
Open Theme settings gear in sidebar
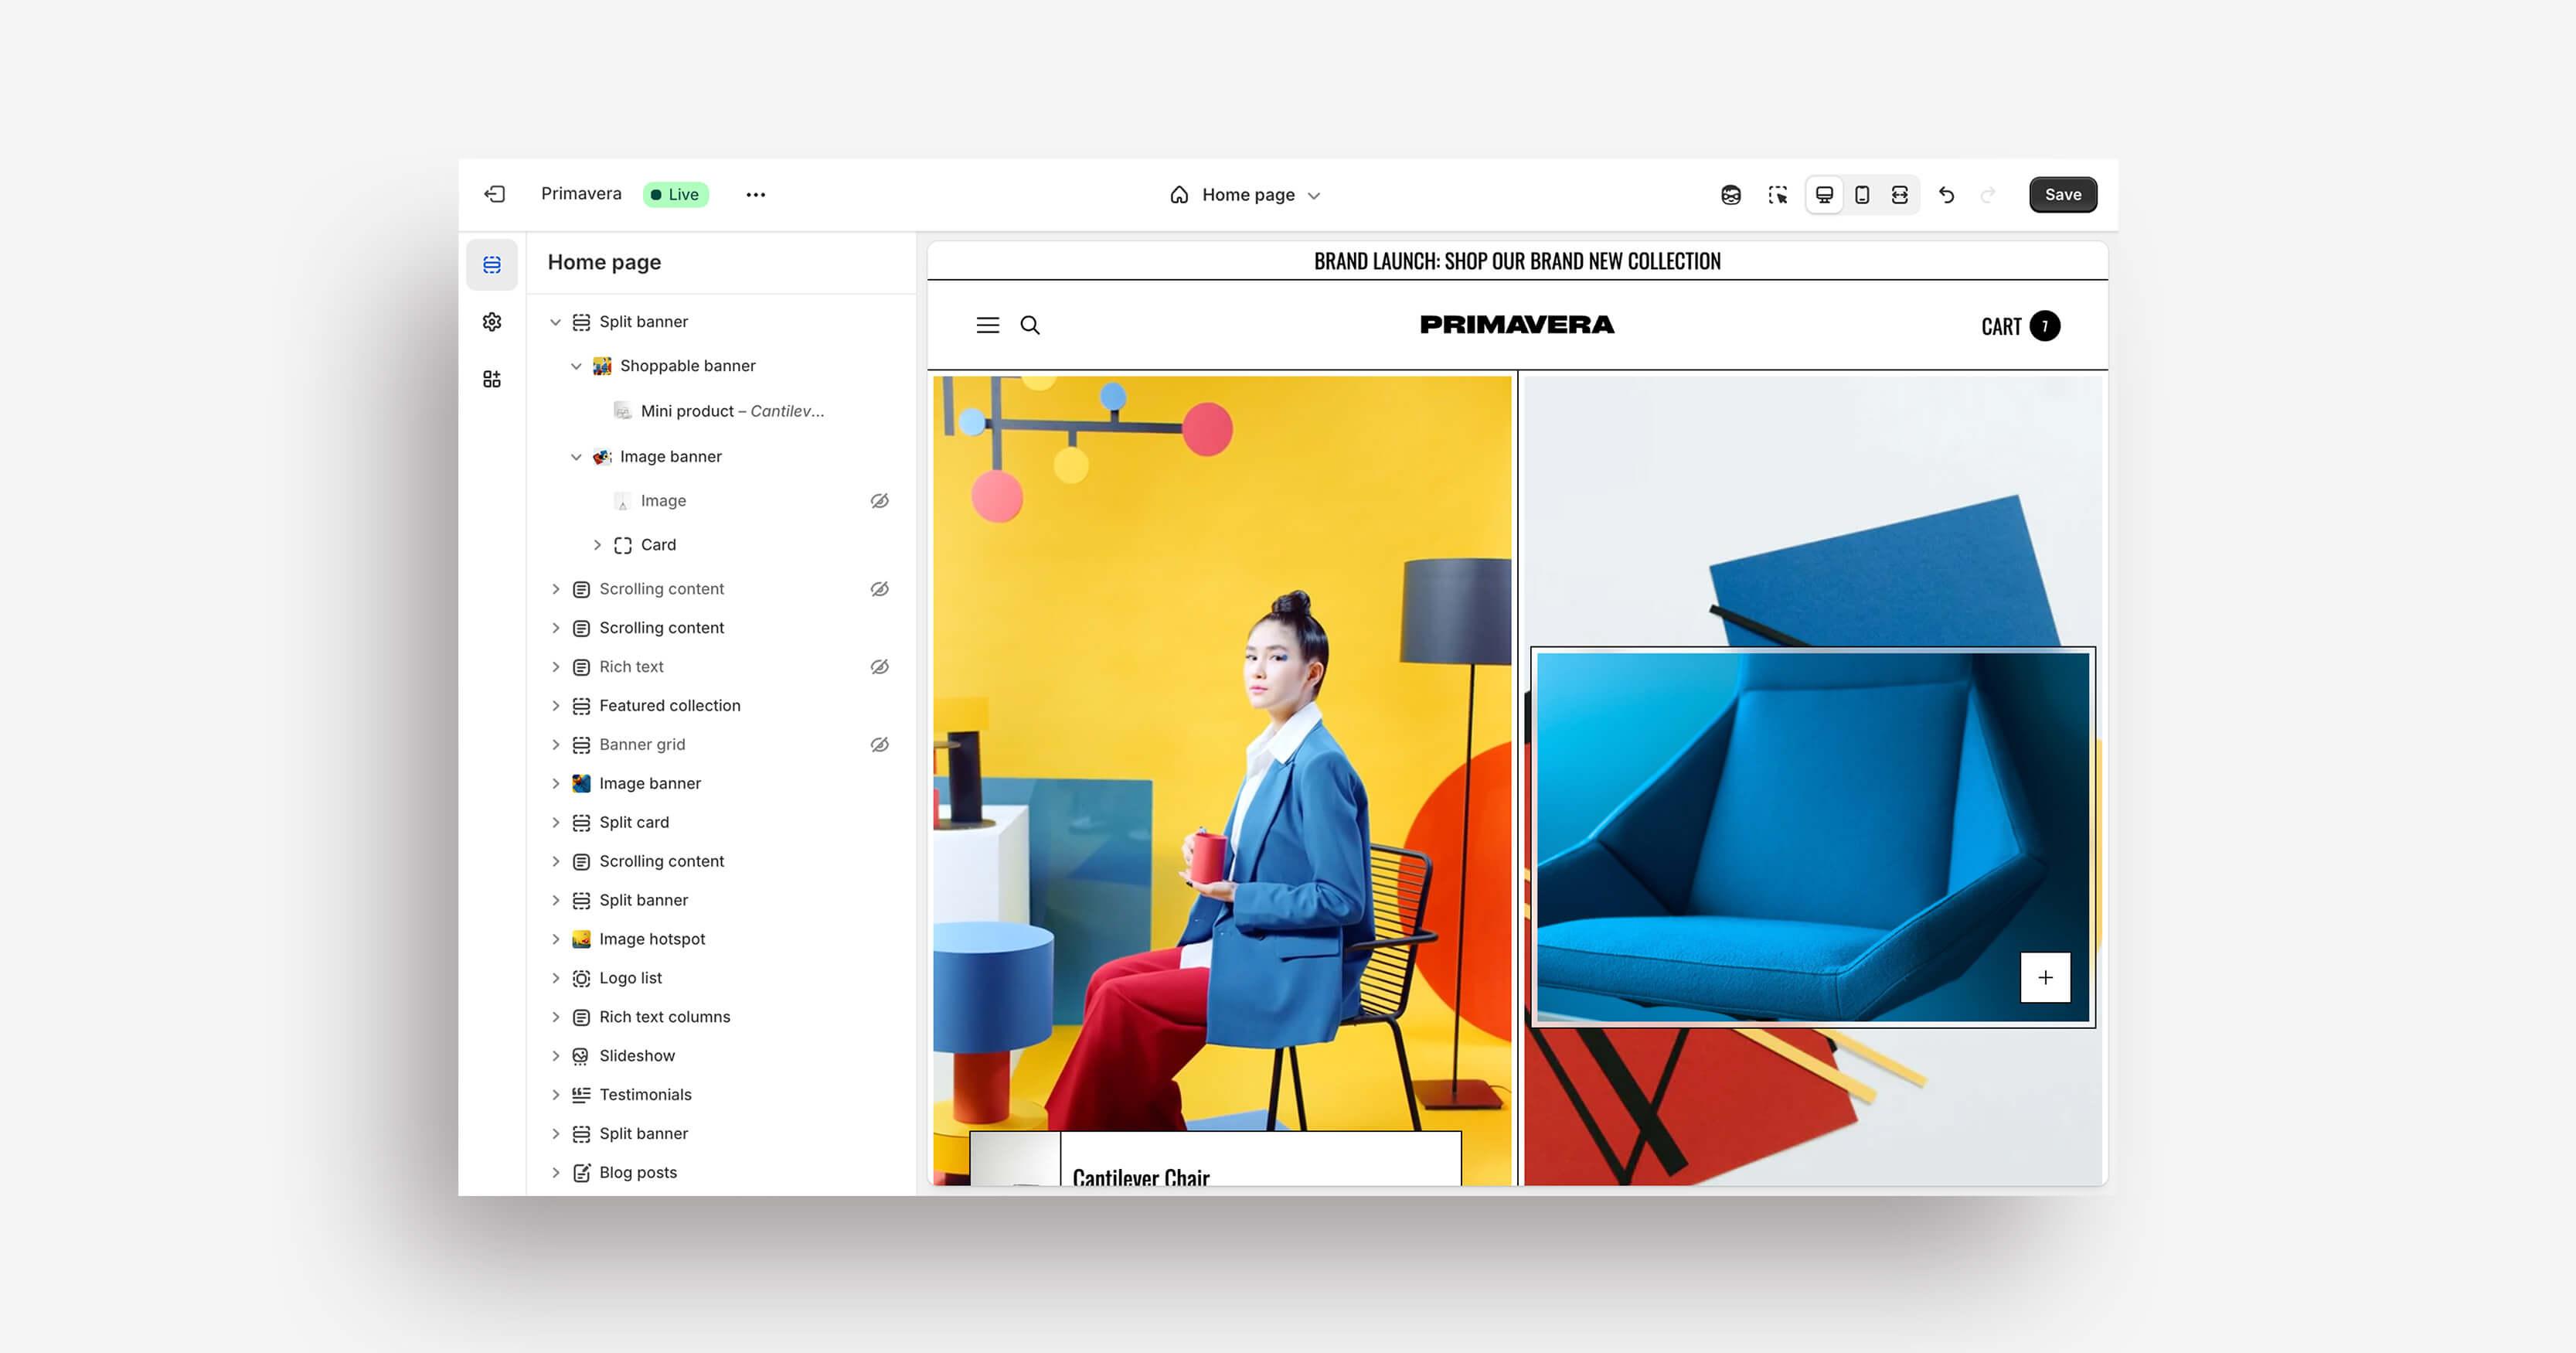pos(492,322)
